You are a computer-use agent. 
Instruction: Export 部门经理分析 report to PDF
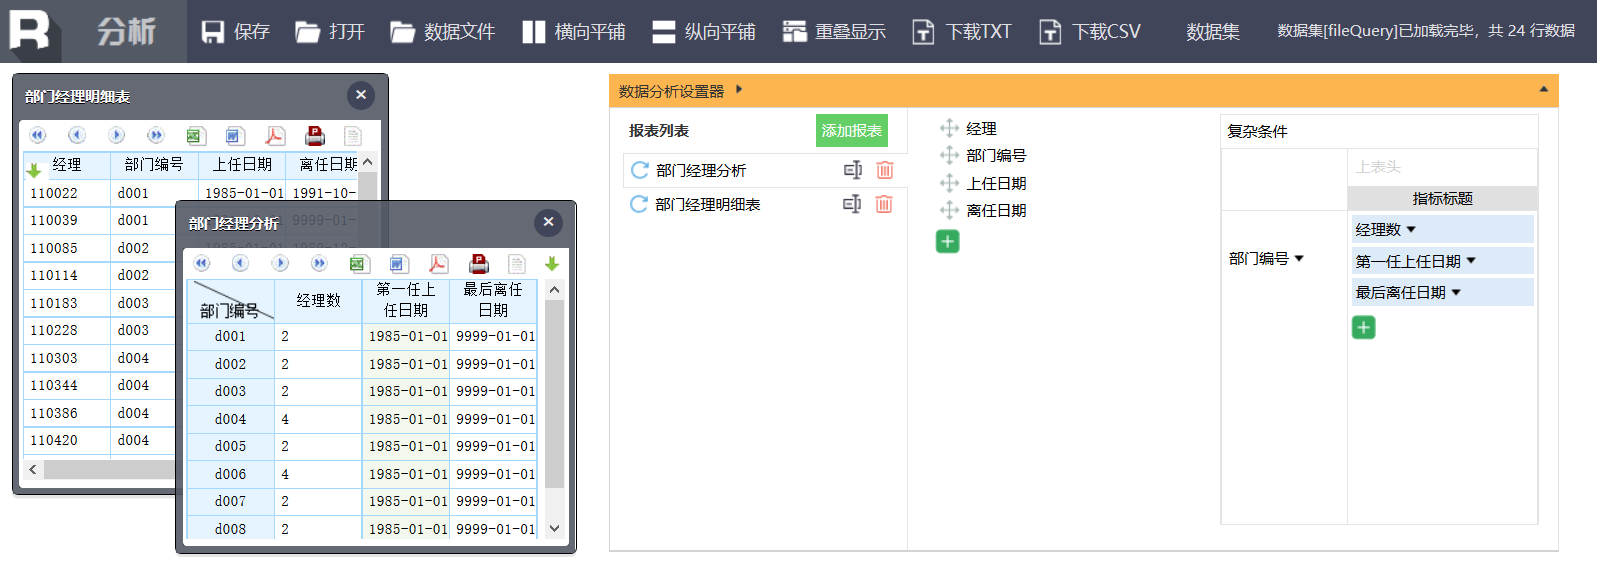[438, 264]
